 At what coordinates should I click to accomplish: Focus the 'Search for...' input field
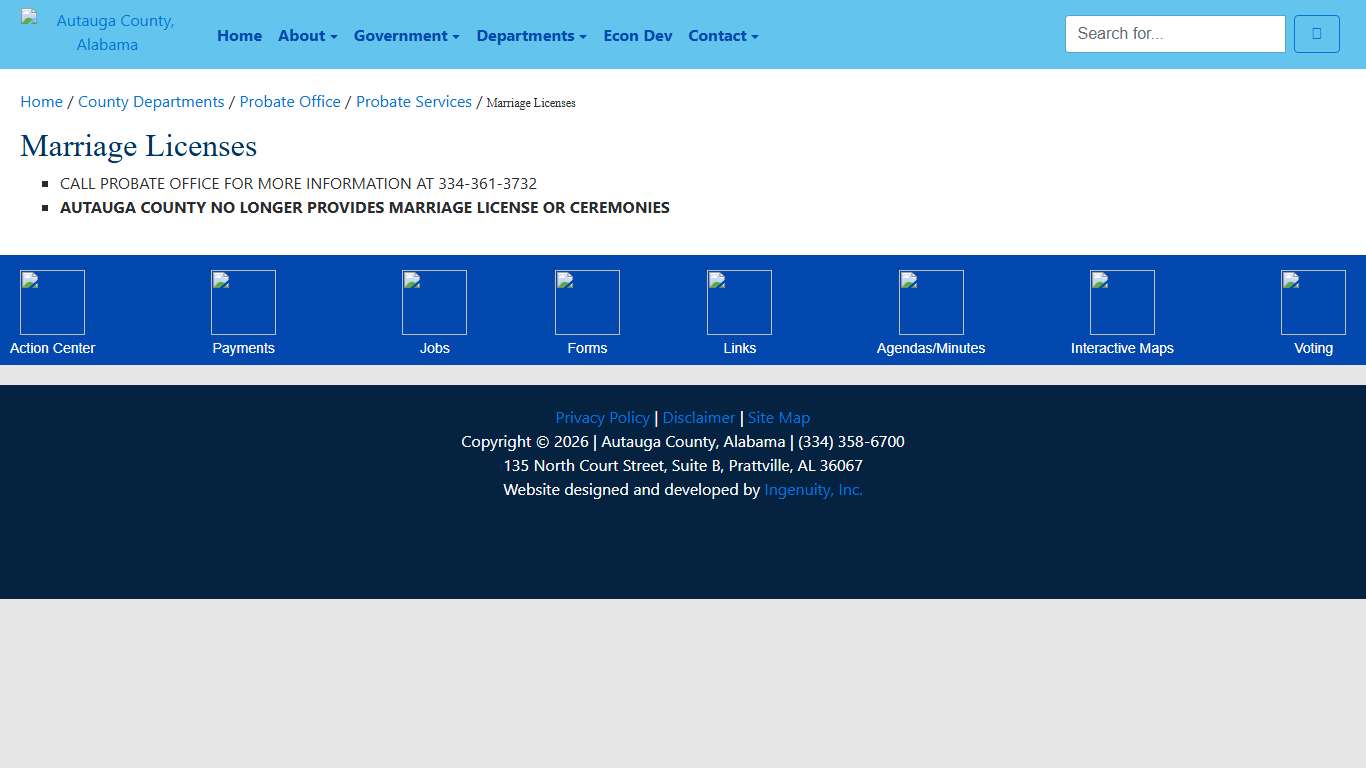point(1175,34)
